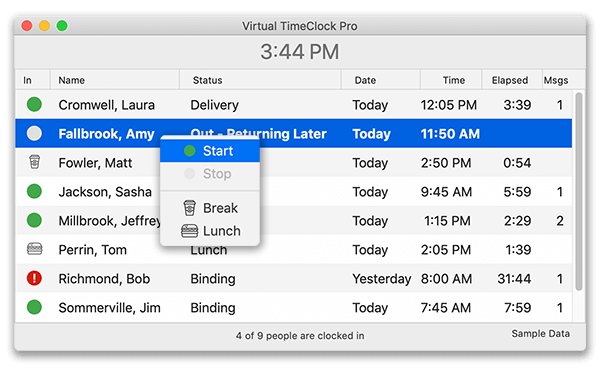The image size is (602, 369).
Task: Click burger lunch icon for Perrin, Tom
Action: pos(35,249)
